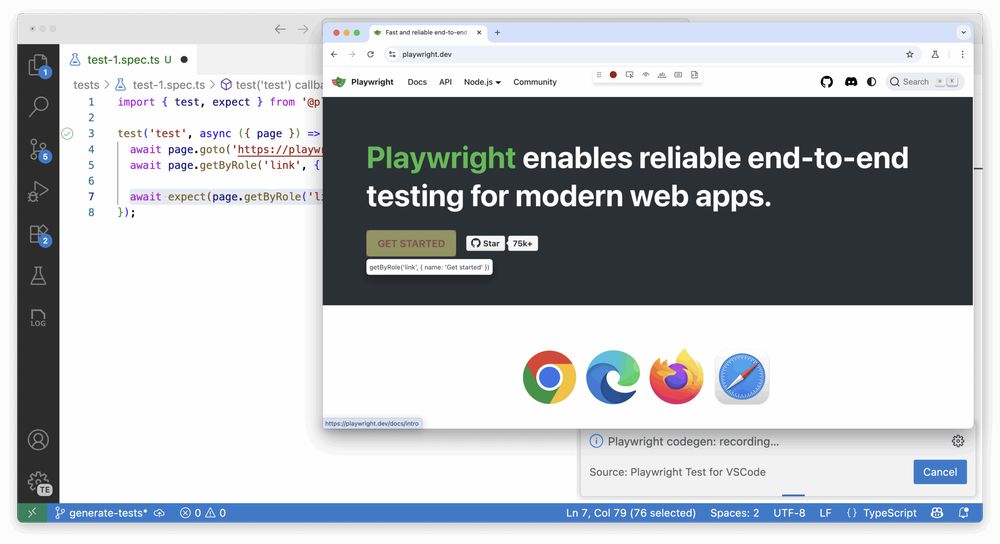Click the test-1.spec.ts breadcrumb
Viewport: 1000px width, 544px height.
click(x=160, y=85)
